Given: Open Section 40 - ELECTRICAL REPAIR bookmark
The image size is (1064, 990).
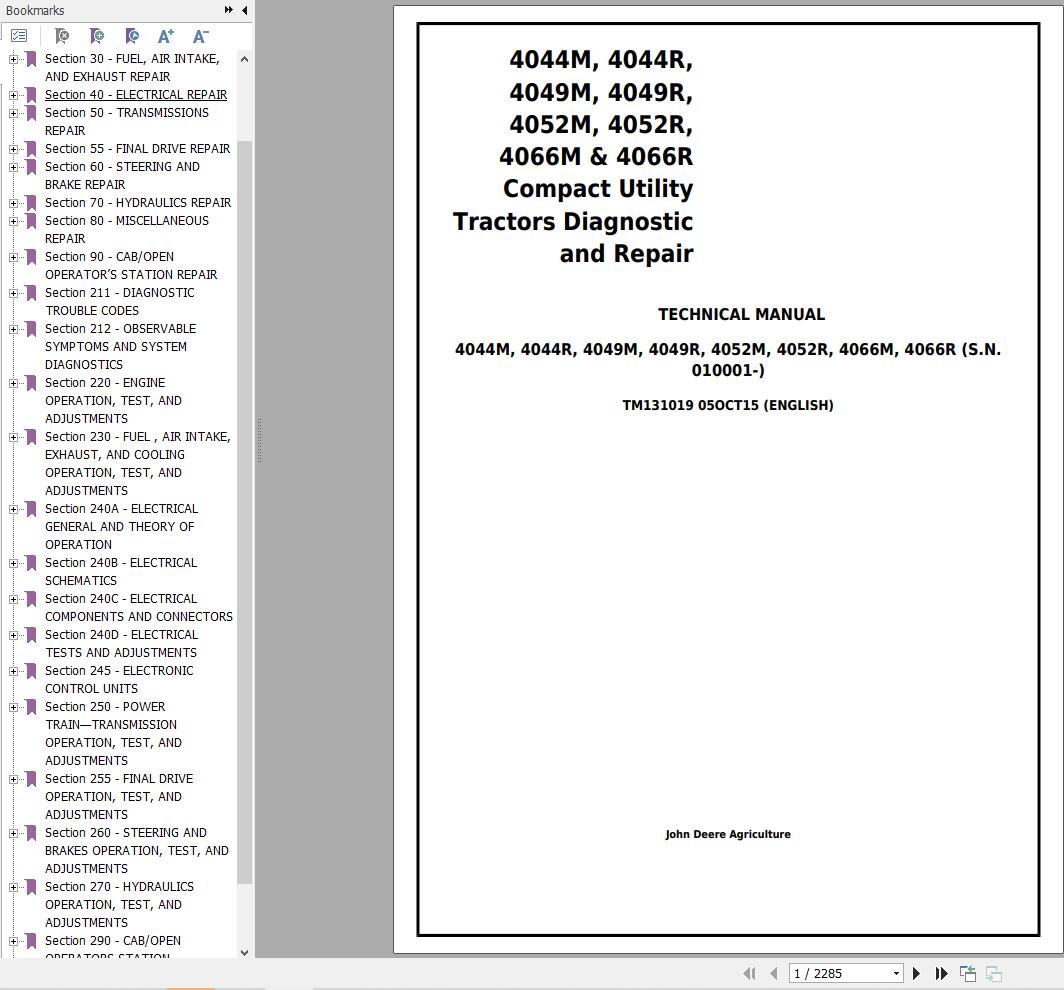Looking at the screenshot, I should [136, 94].
